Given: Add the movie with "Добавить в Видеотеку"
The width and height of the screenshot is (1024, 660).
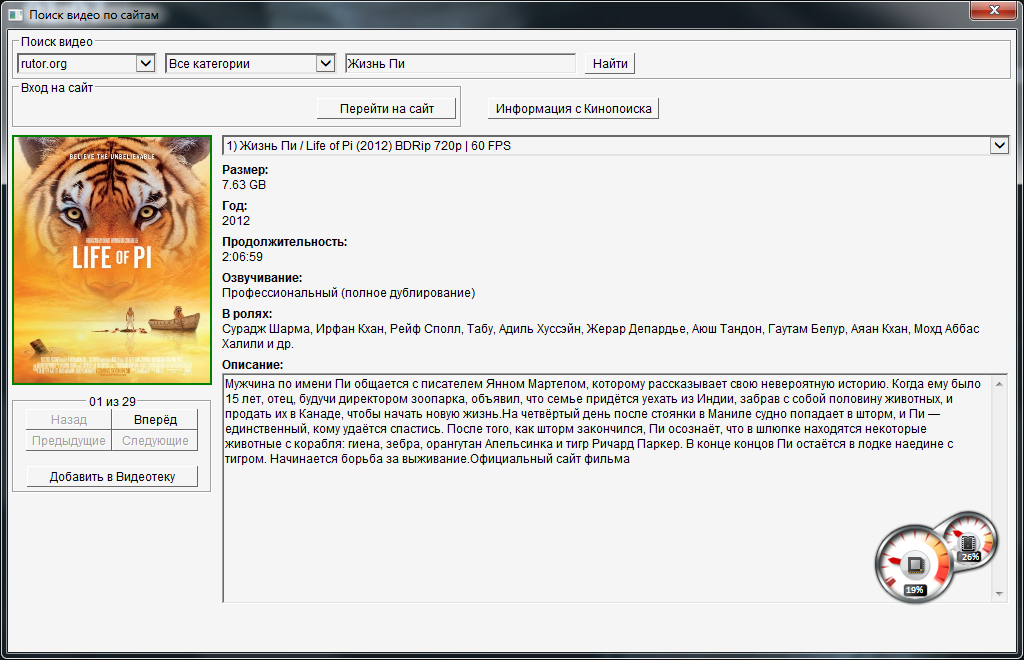Looking at the screenshot, I should click(112, 477).
